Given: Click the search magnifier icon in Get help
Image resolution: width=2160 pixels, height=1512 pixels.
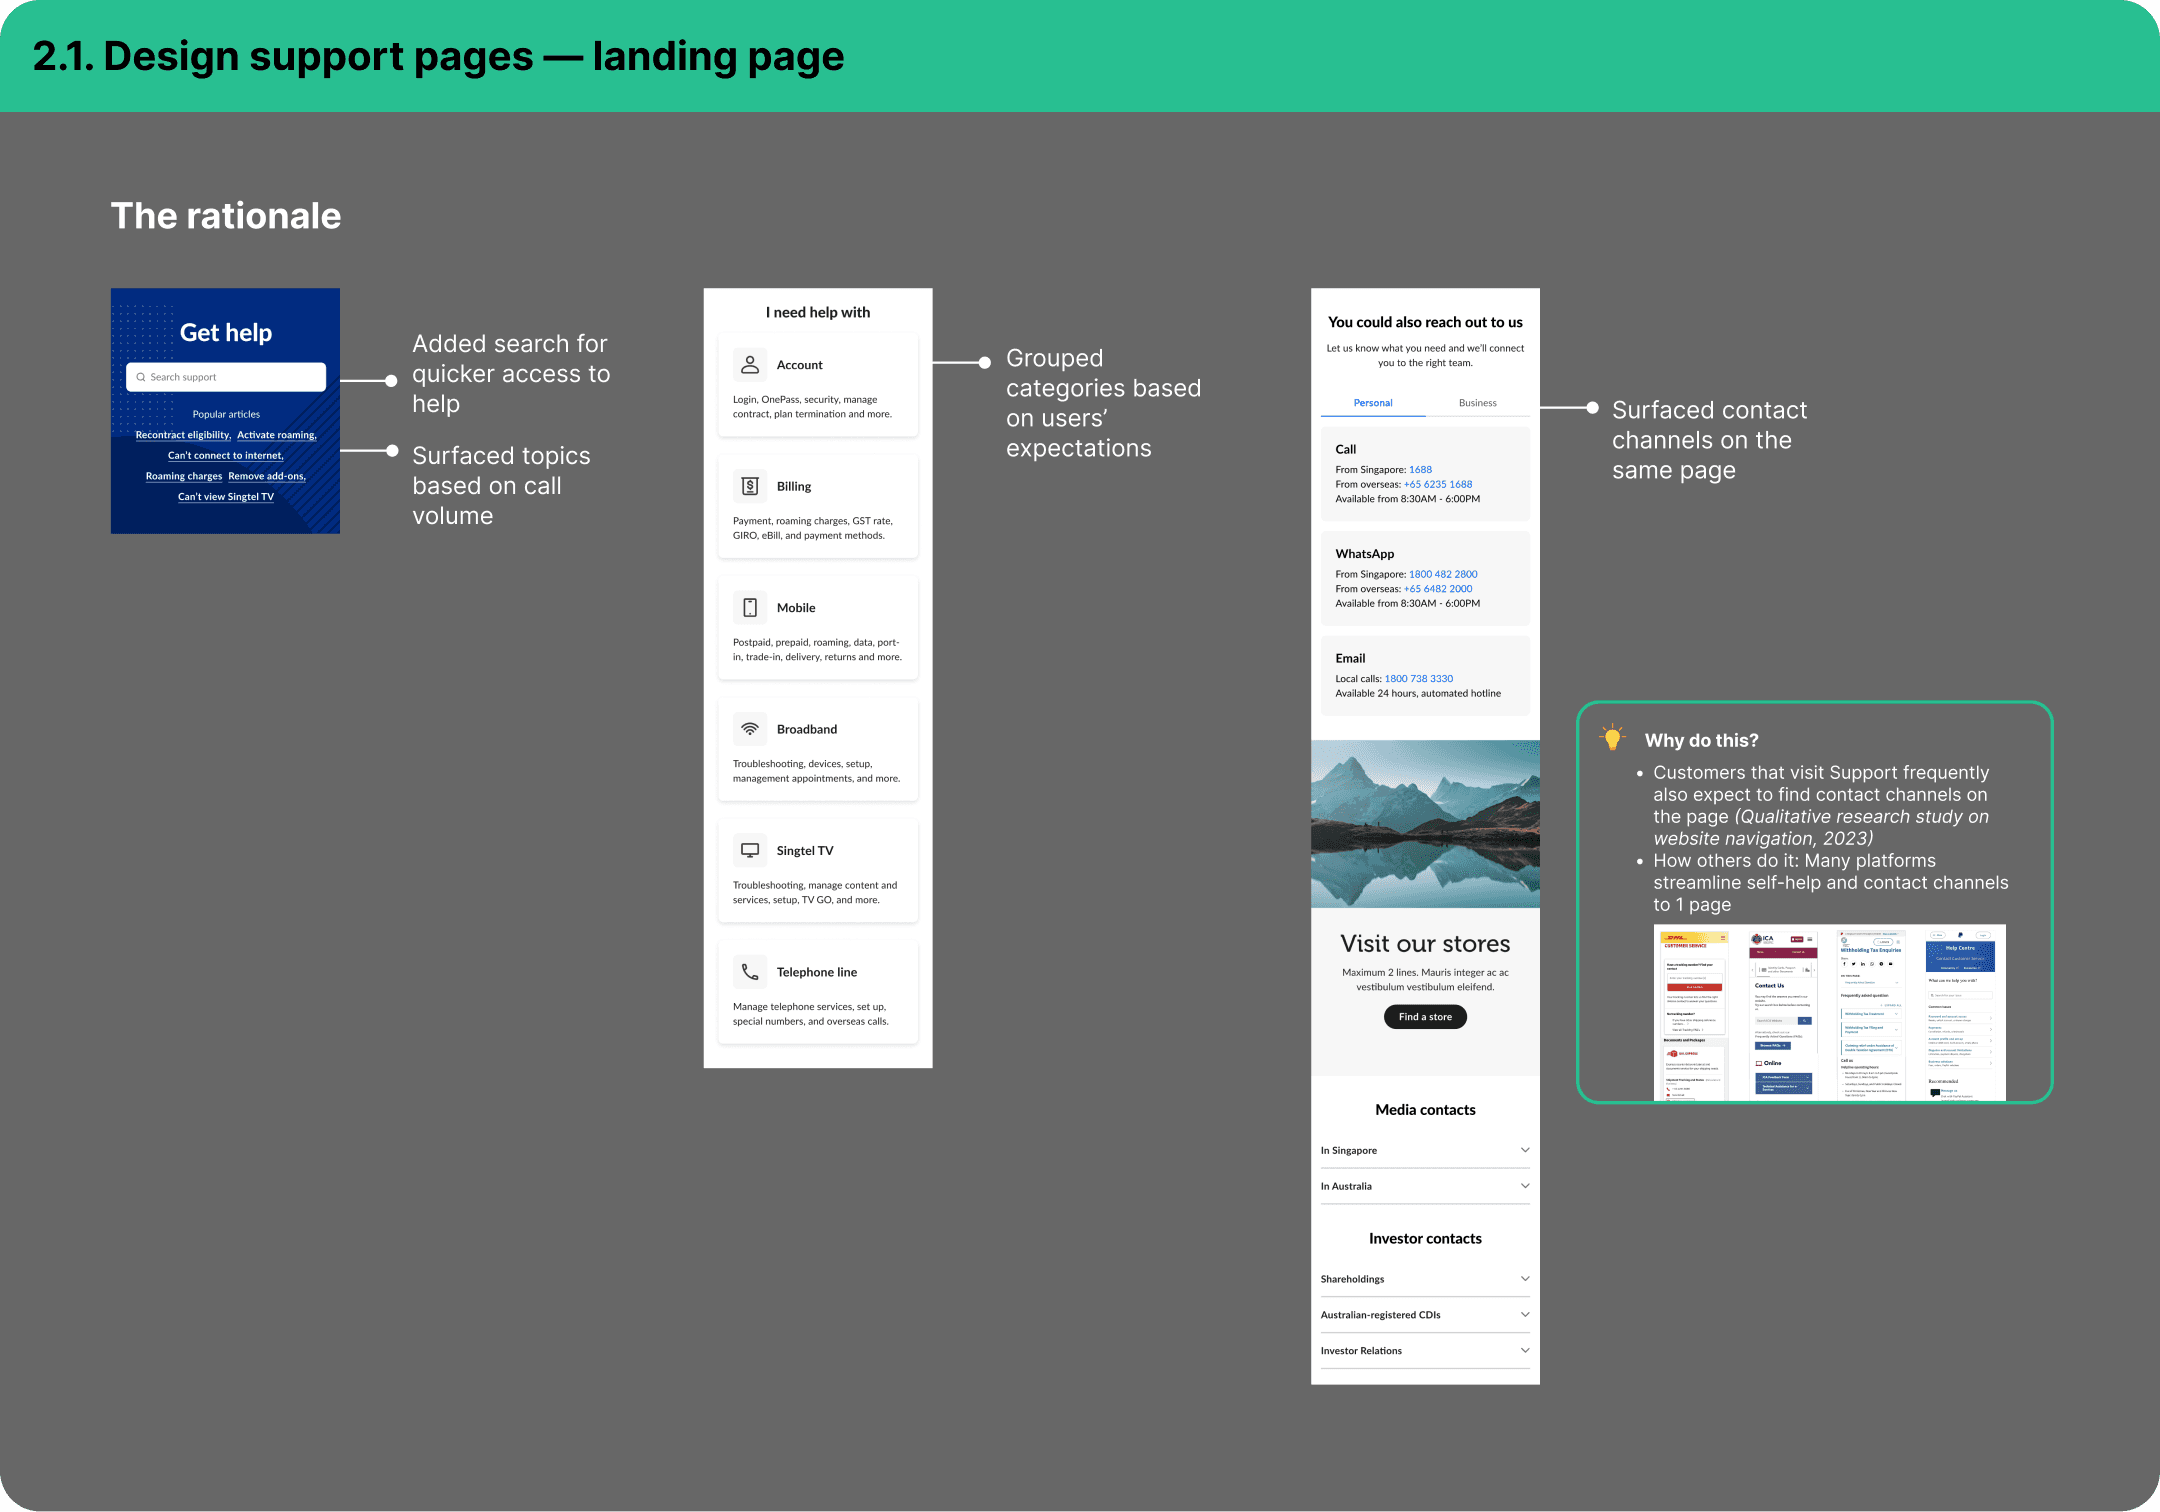Looking at the screenshot, I should pos(141,377).
